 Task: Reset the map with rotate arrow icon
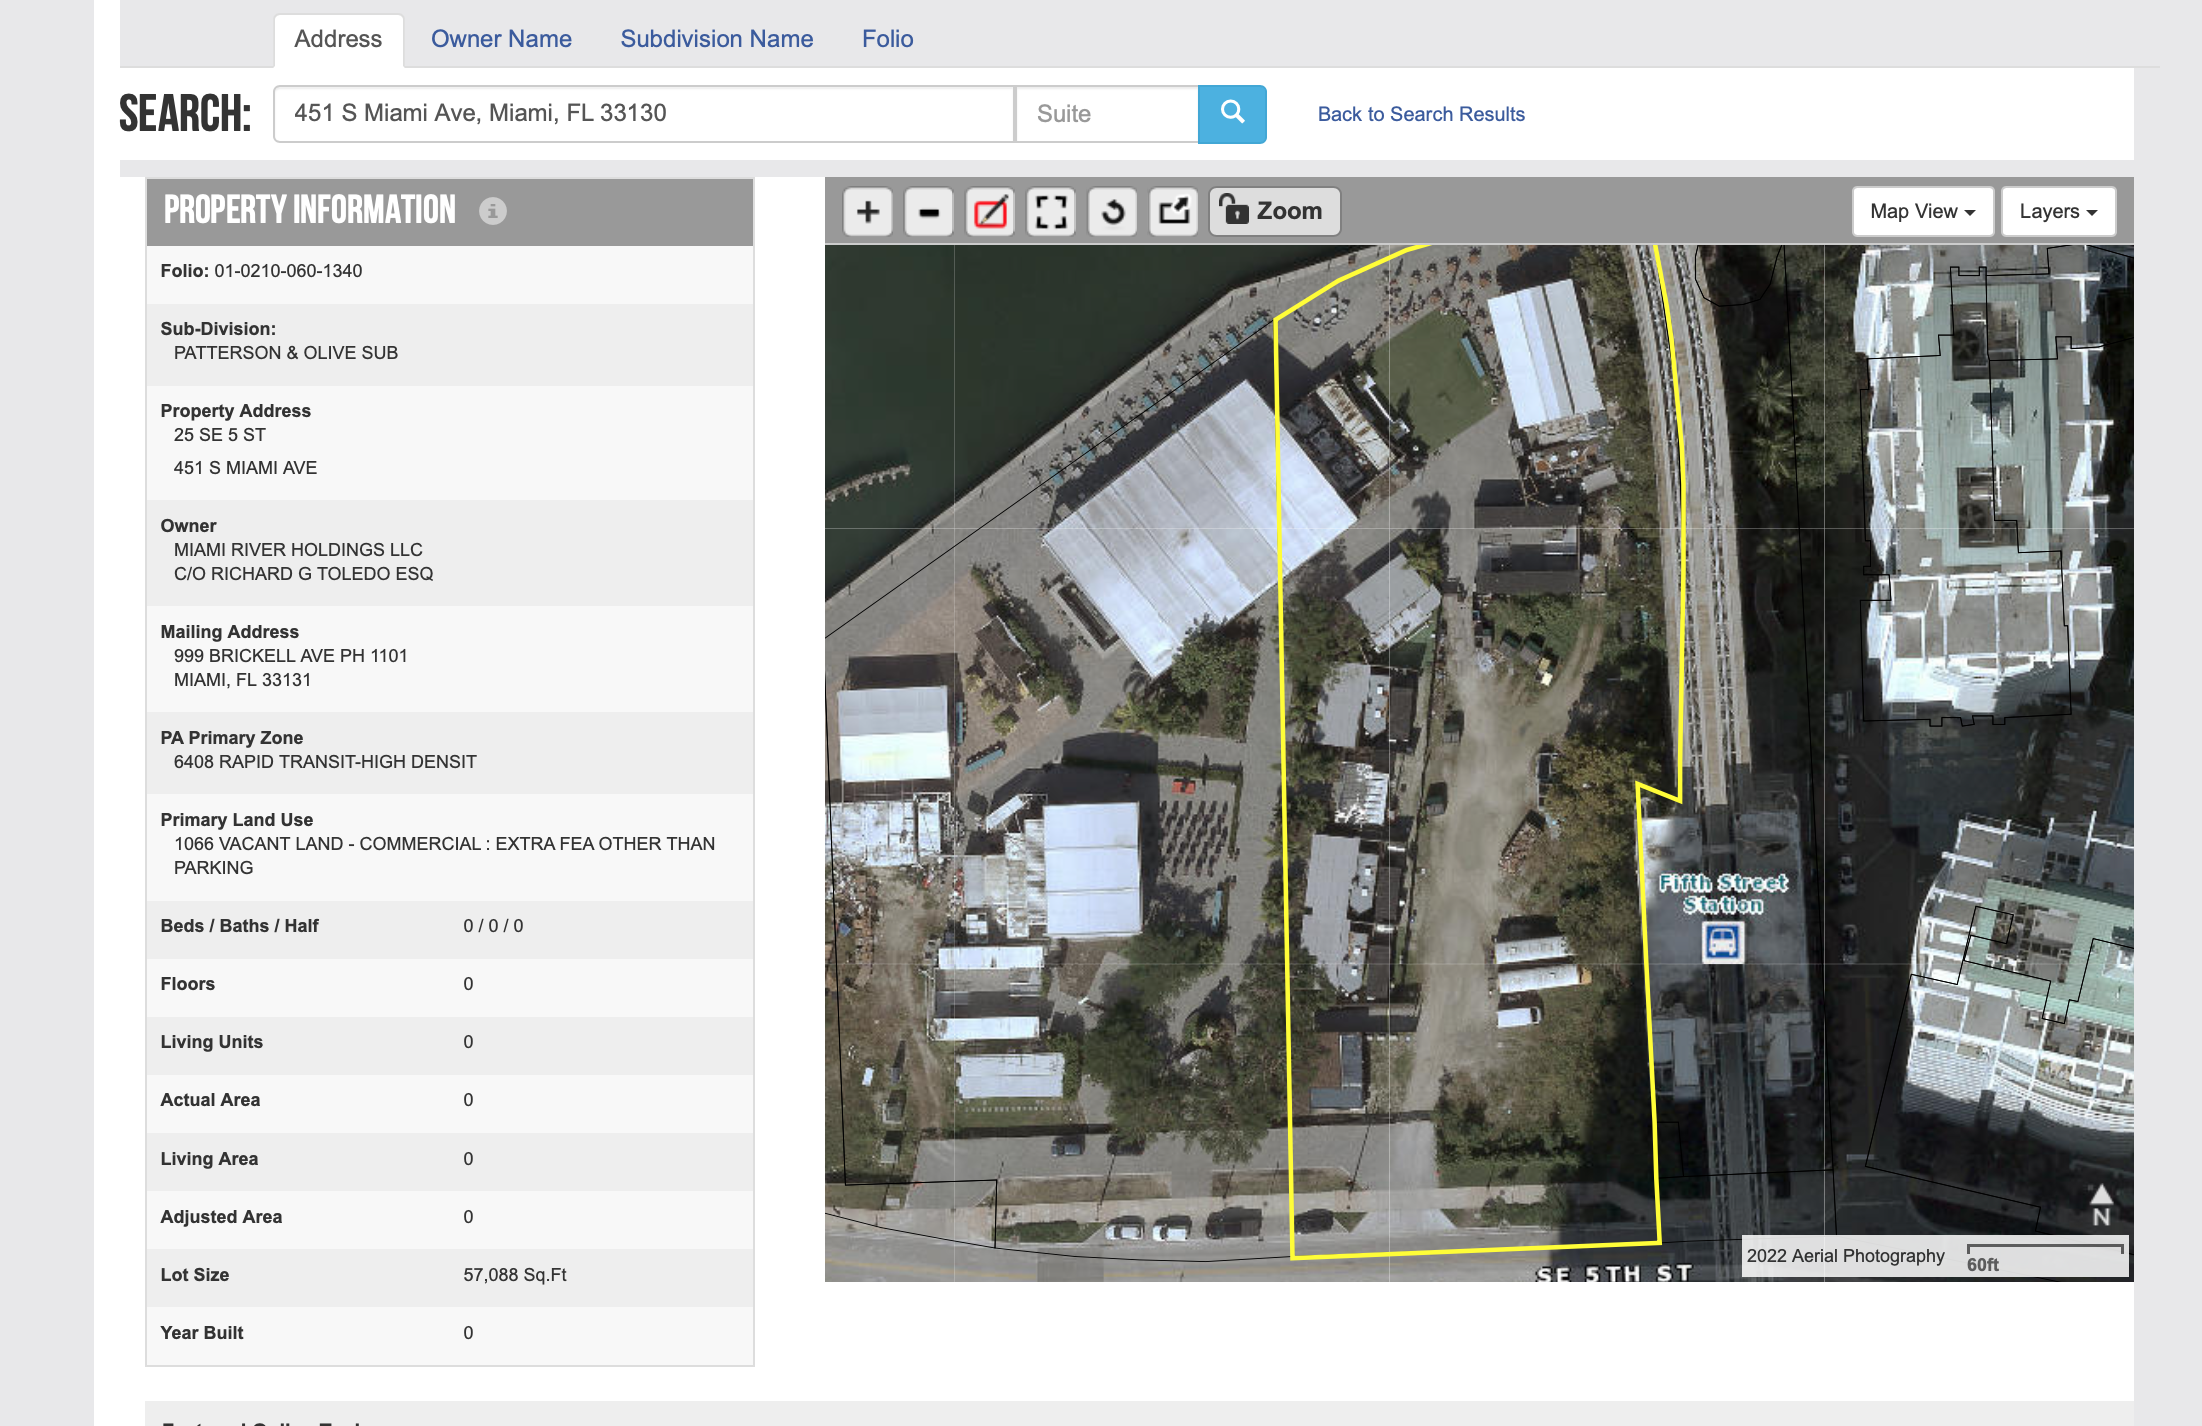[1112, 212]
